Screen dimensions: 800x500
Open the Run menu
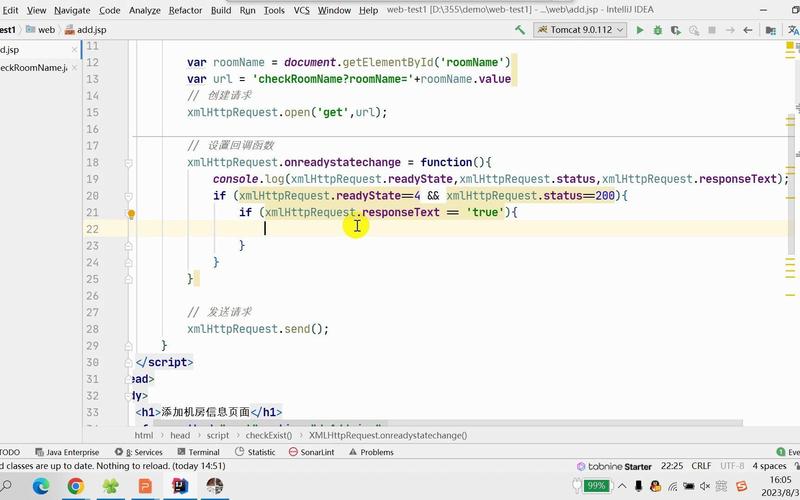pyautogui.click(x=247, y=10)
